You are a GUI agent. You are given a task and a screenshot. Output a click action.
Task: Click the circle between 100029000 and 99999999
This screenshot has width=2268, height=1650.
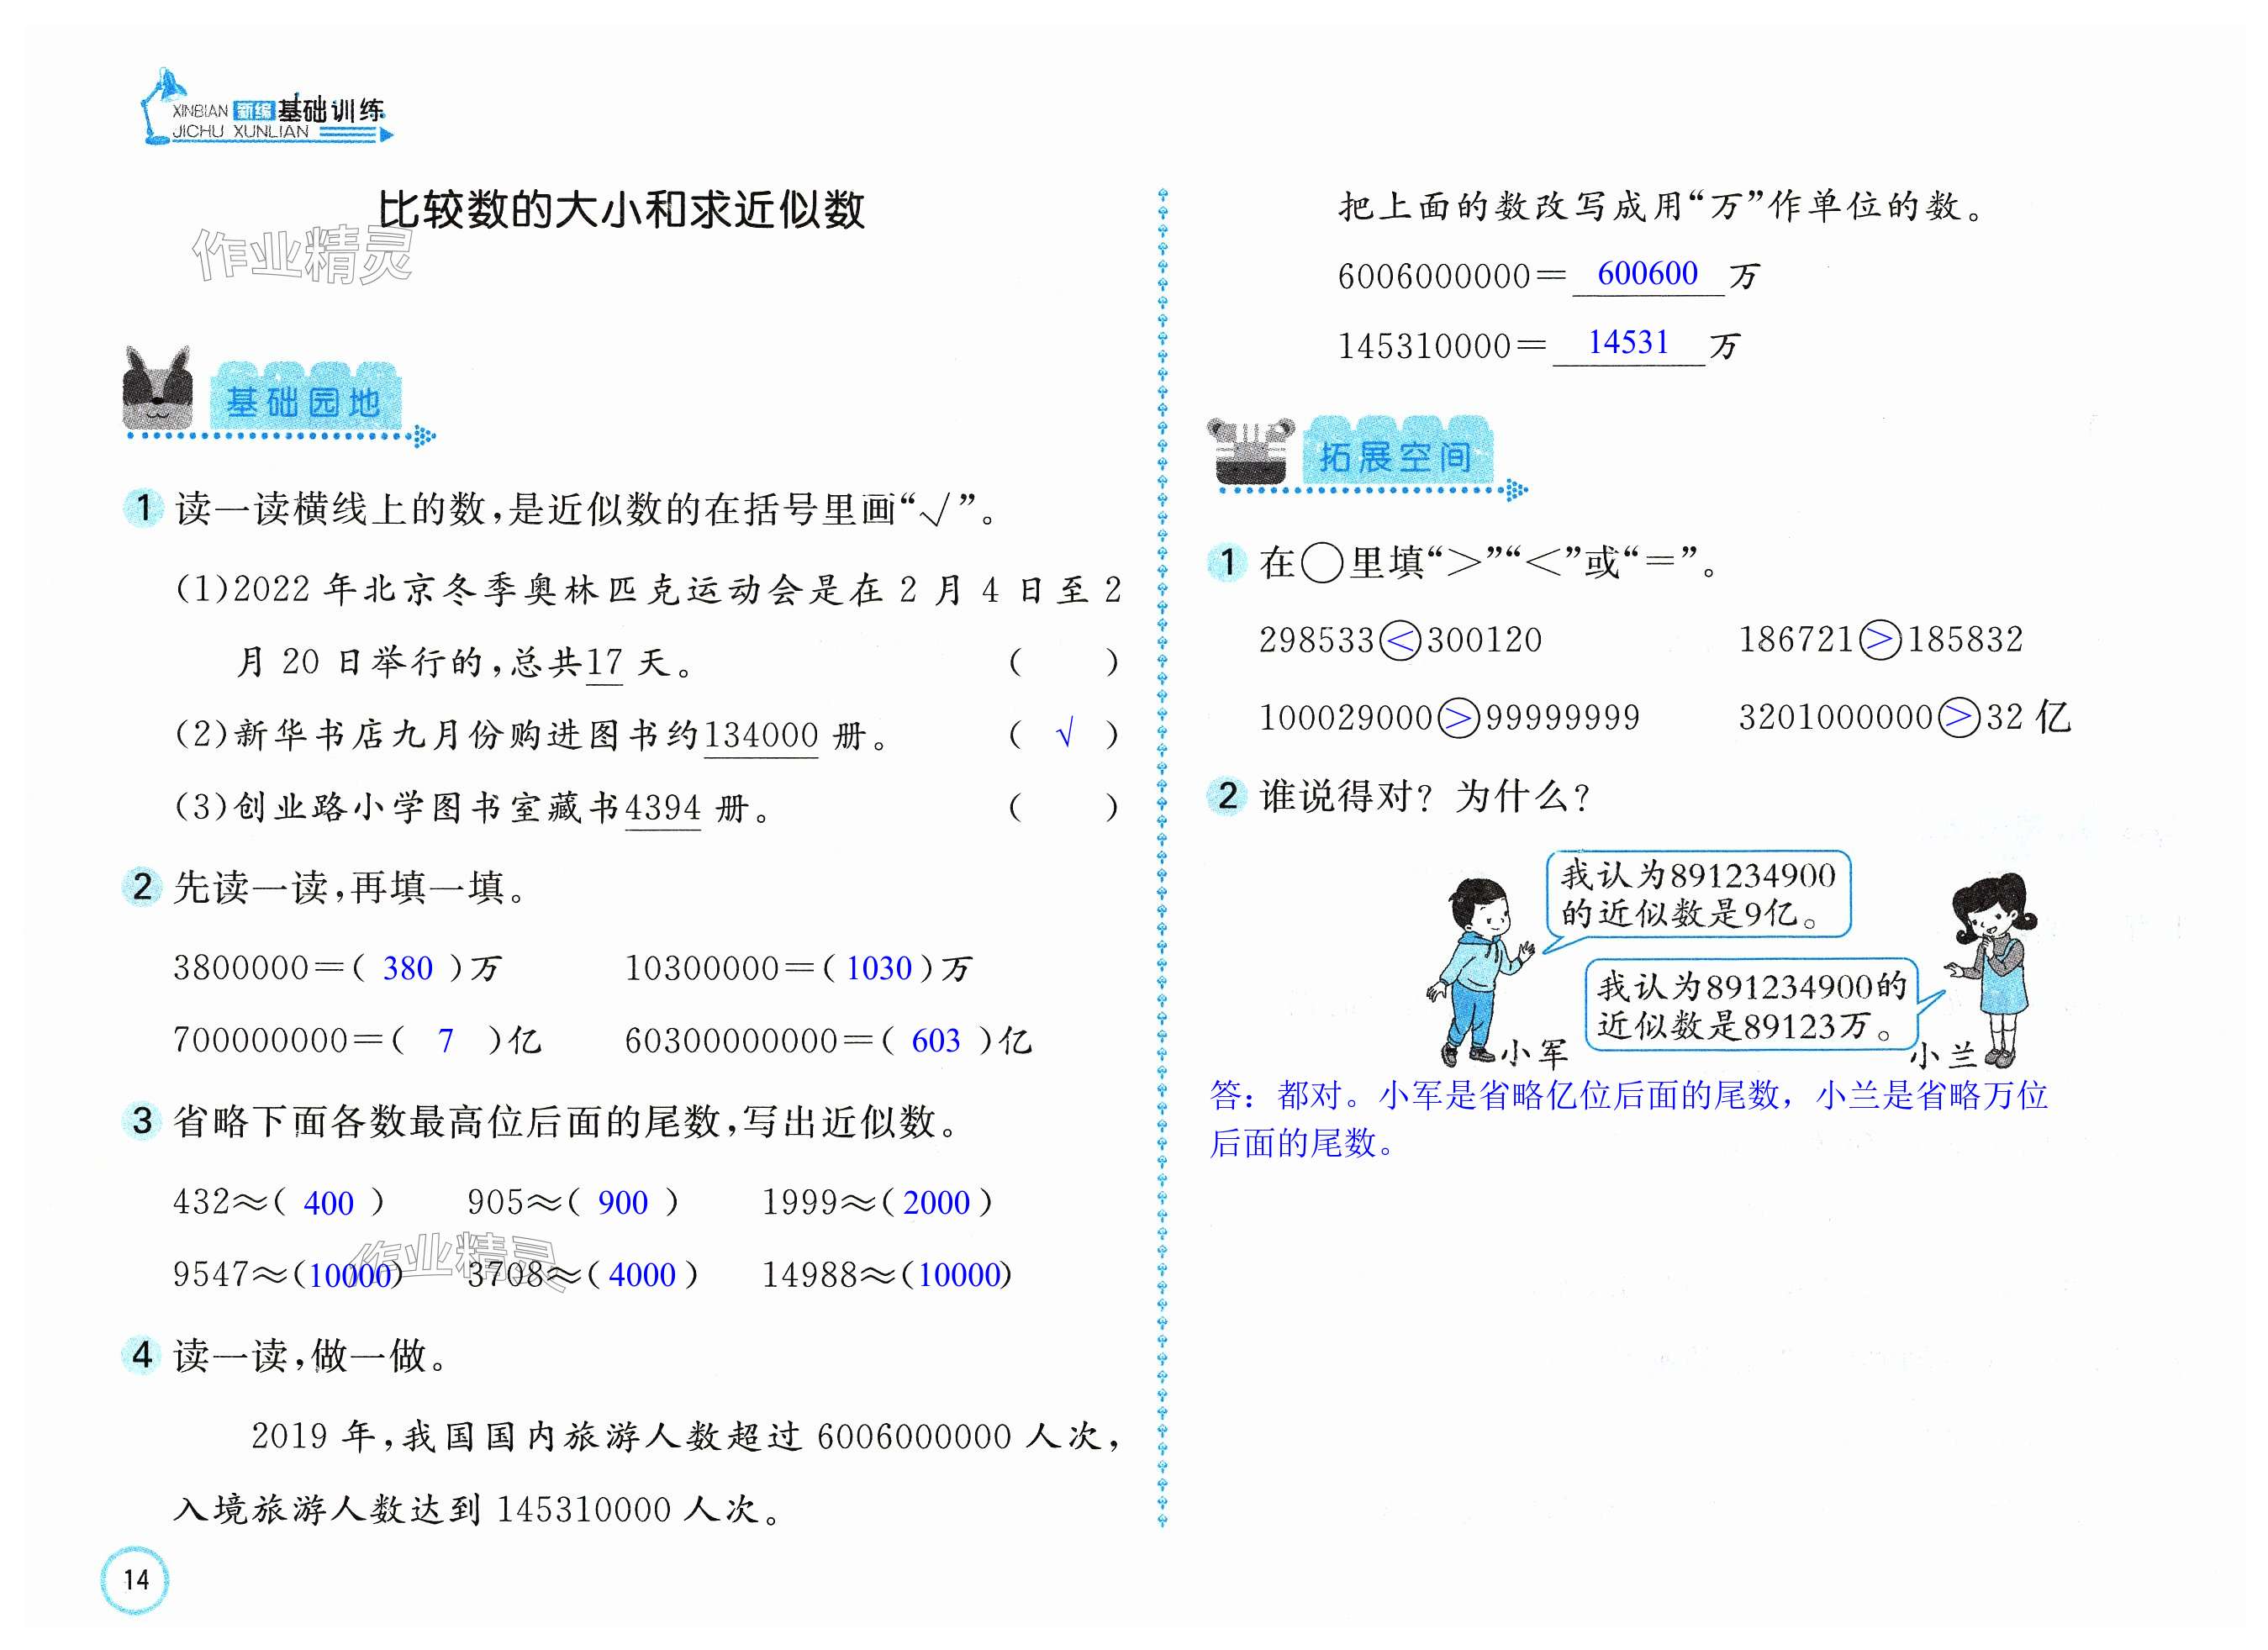[1457, 718]
